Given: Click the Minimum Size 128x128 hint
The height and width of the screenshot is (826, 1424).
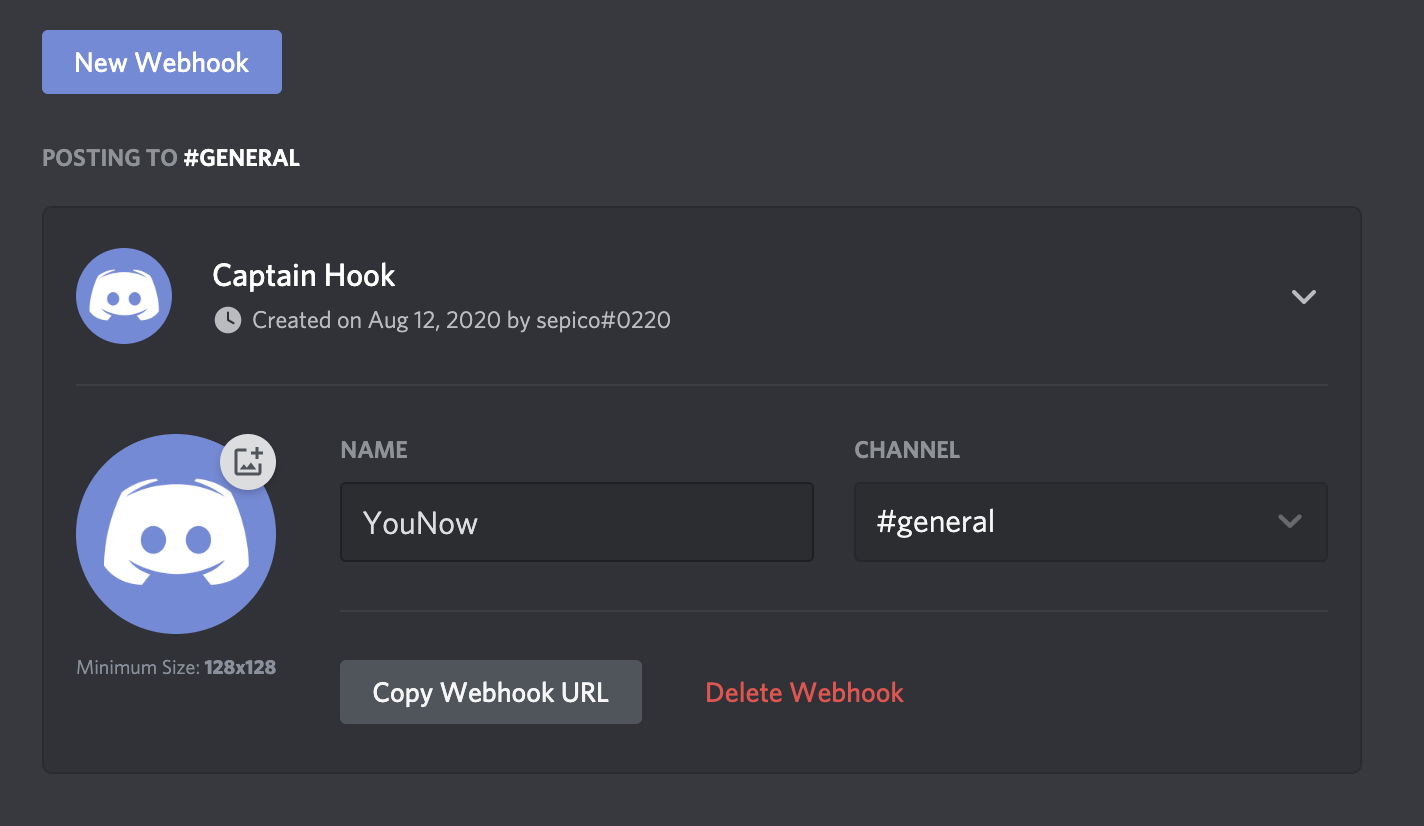Looking at the screenshot, I should click(176, 667).
